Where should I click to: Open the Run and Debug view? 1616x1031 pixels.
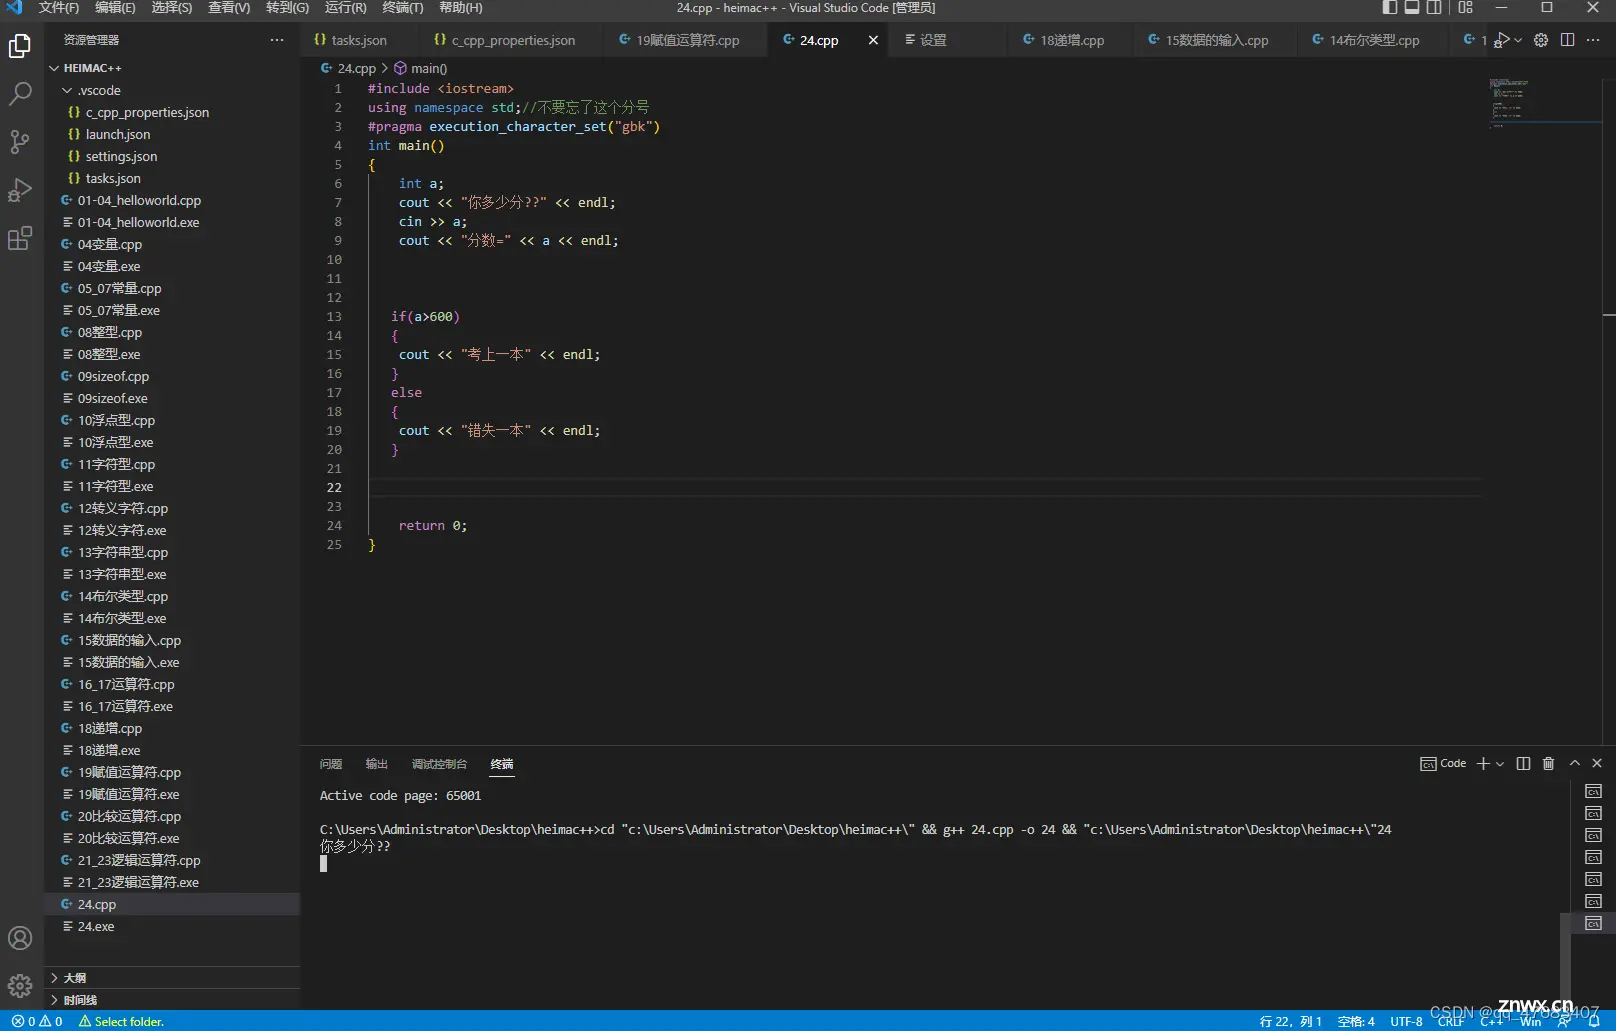tap(20, 190)
